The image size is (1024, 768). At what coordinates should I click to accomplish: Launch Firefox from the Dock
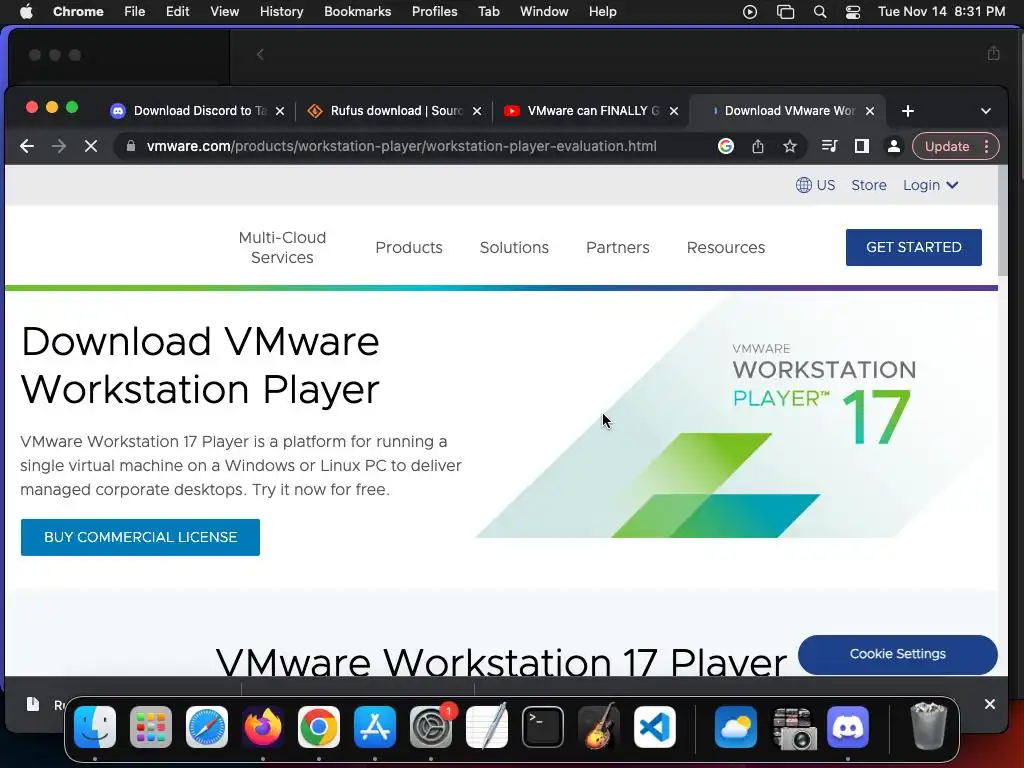(263, 727)
